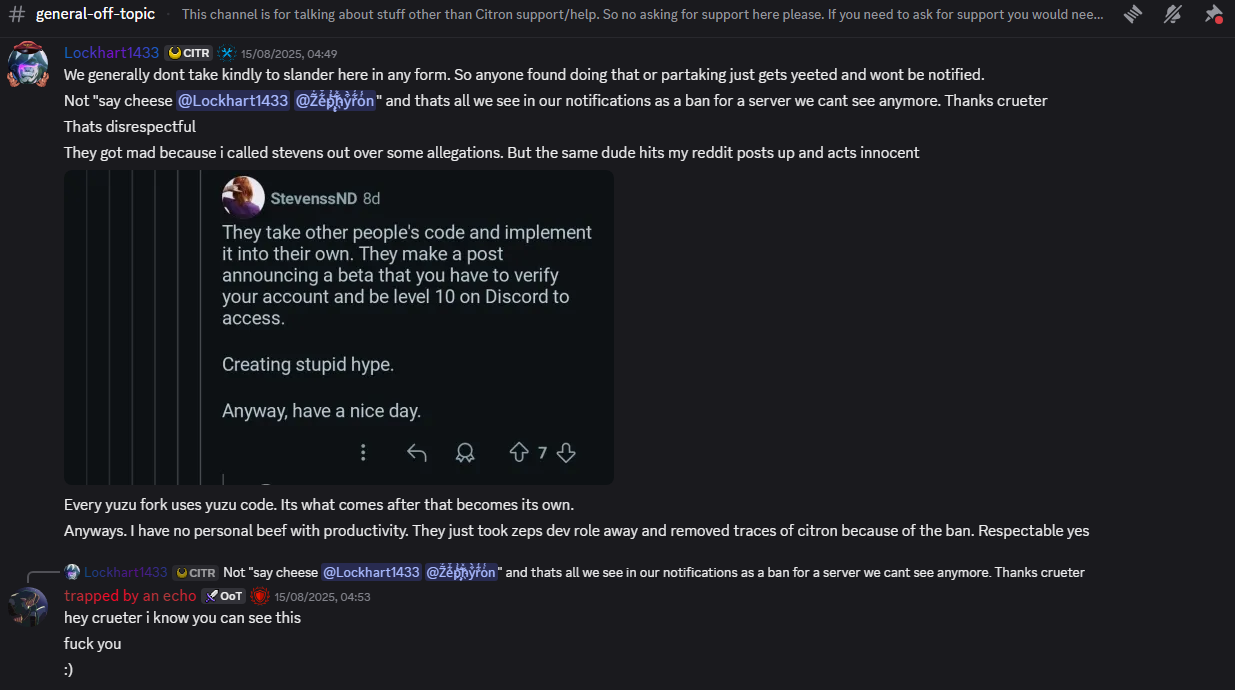Screen dimensions: 1235x690
Task: Click the reply arrow in the Reddit image
Action: [x=417, y=453]
